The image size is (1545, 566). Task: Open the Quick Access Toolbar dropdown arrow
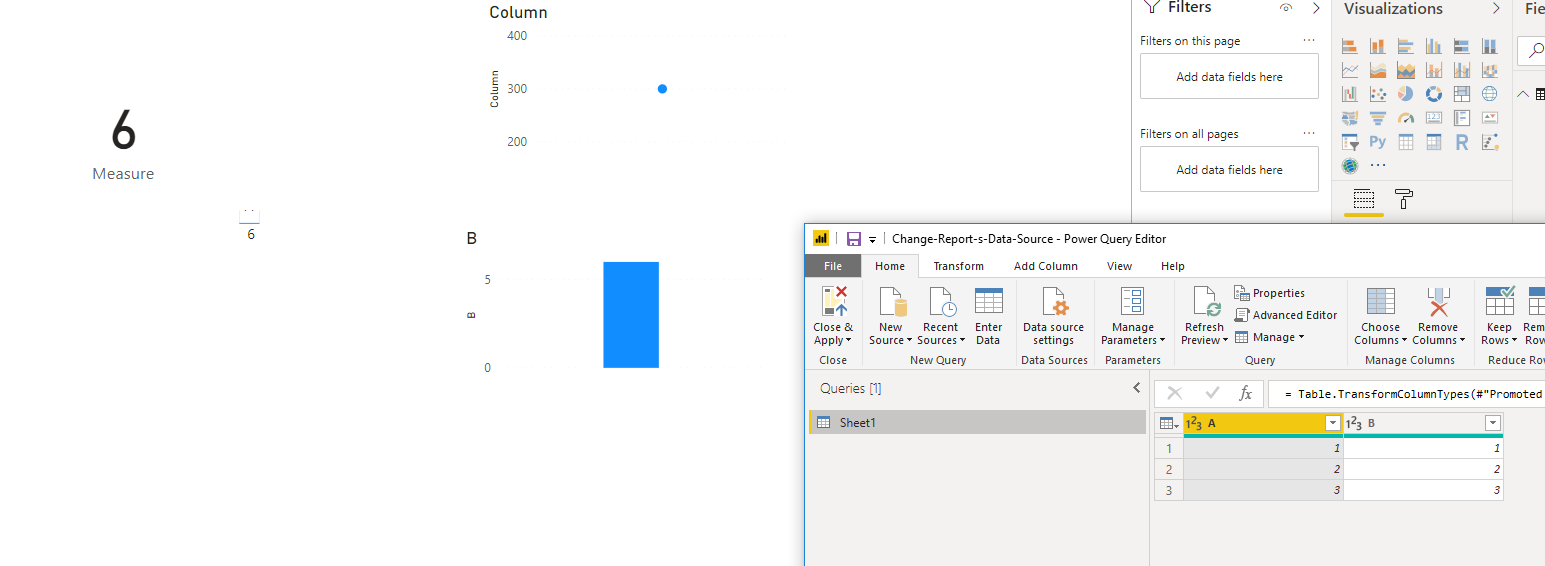[x=872, y=240]
